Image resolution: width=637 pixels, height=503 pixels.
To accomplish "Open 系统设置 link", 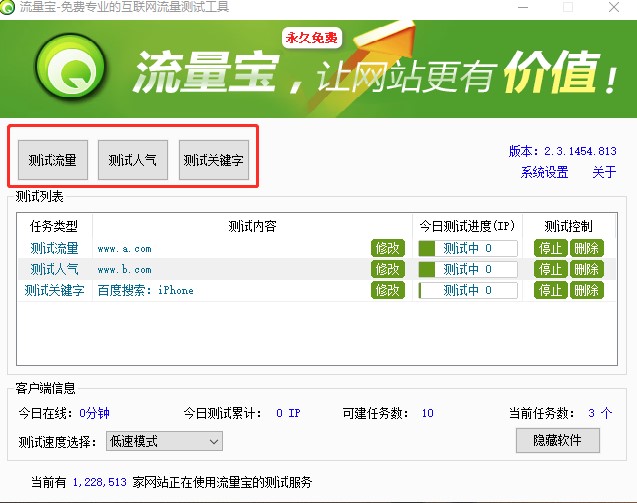I will tap(544, 172).
